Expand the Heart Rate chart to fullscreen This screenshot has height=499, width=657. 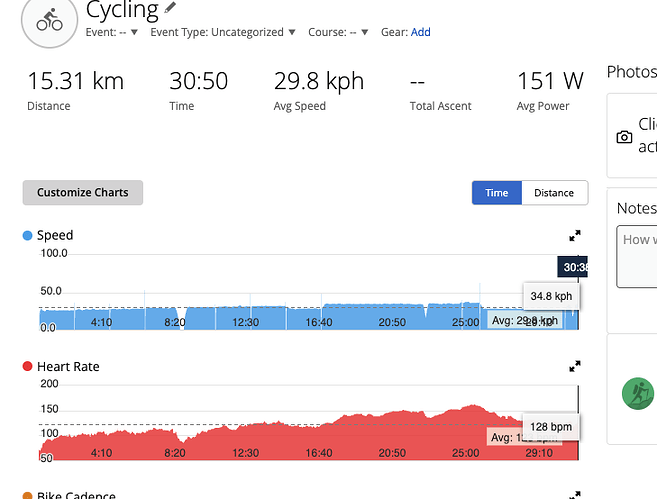pyautogui.click(x=575, y=367)
